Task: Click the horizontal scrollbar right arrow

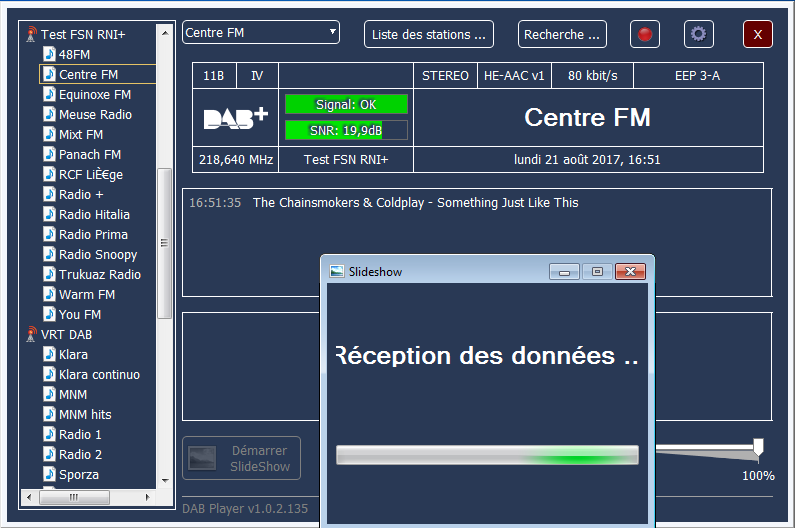Action: [148, 498]
